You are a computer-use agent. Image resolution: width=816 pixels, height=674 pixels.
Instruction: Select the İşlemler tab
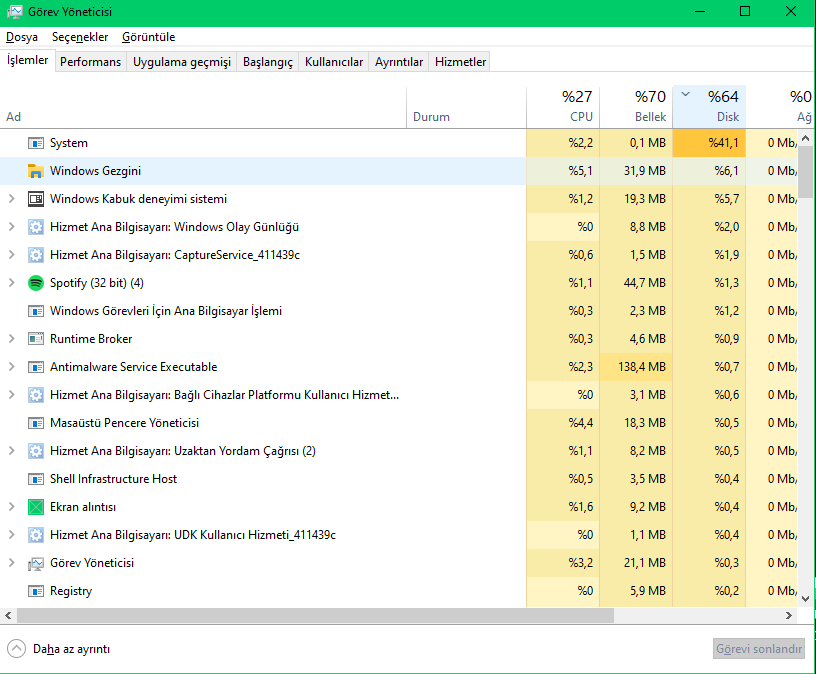tap(28, 60)
